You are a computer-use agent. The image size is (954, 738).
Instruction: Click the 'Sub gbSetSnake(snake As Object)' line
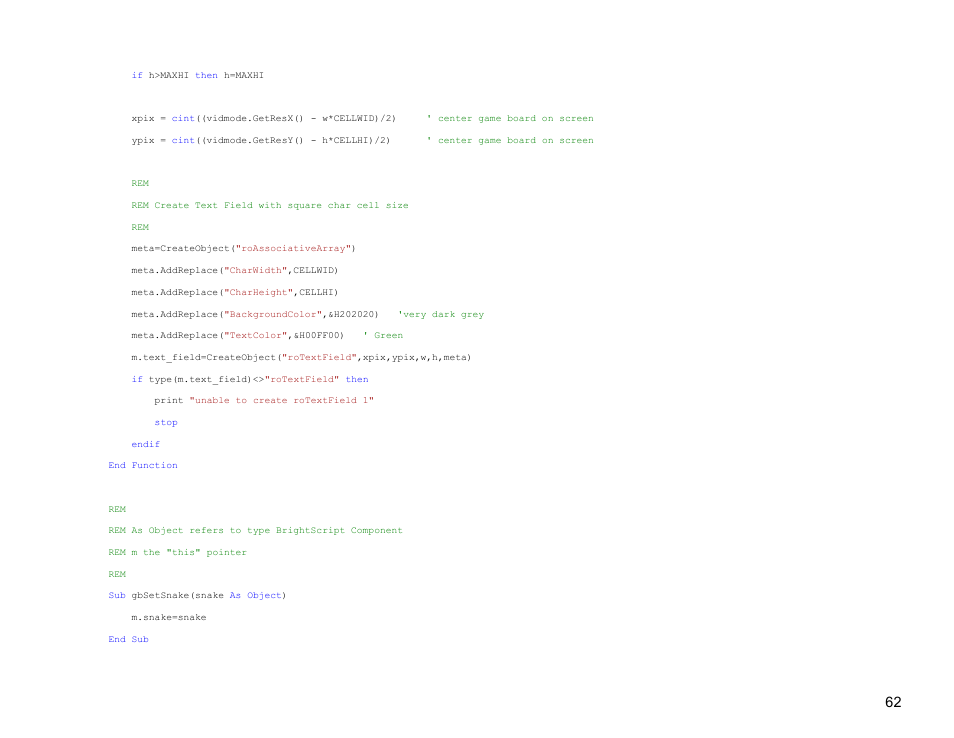[x=197, y=596]
